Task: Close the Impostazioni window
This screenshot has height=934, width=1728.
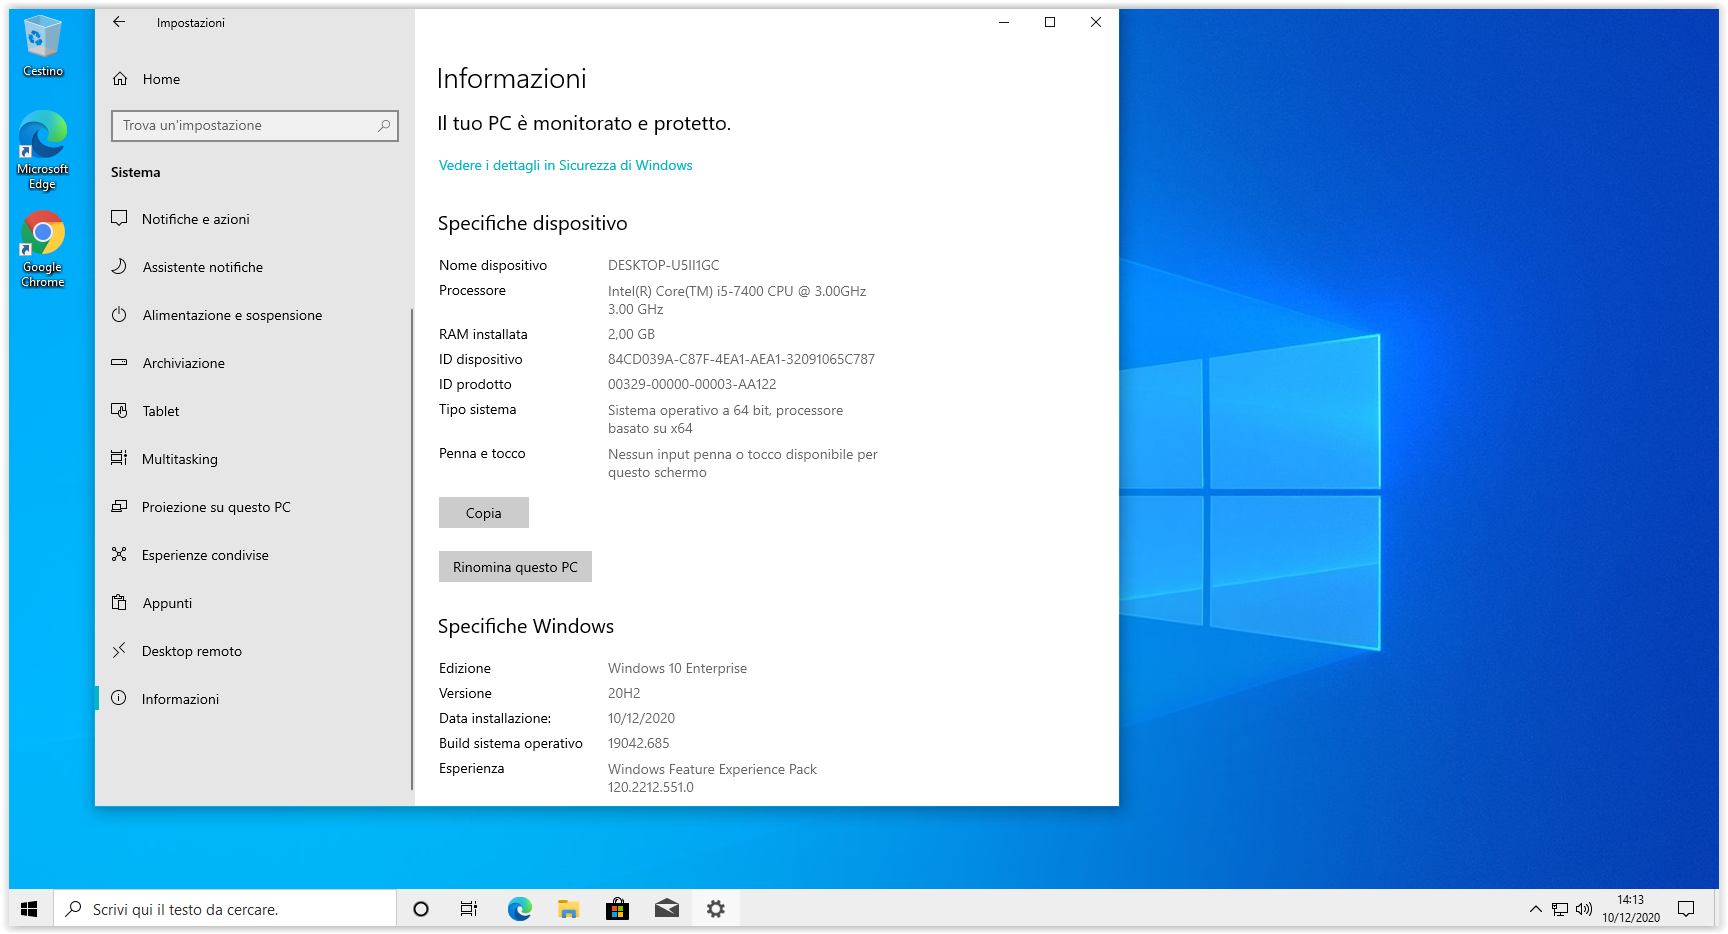Action: [x=1096, y=22]
